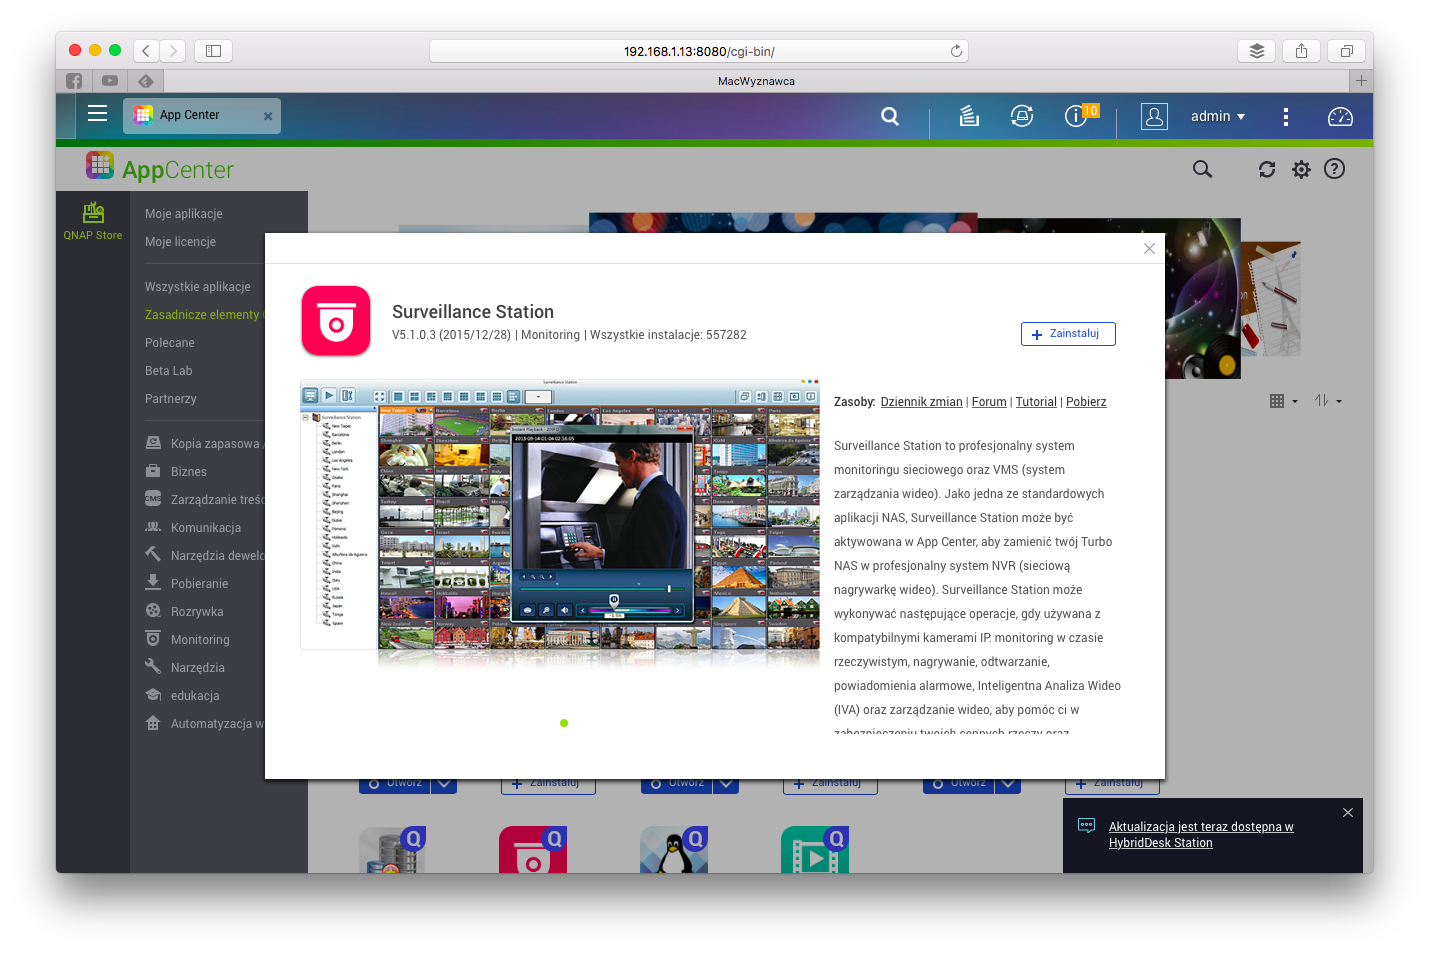Click the Surveillance Station app icon
The width and height of the screenshot is (1429, 953).
[336, 321]
